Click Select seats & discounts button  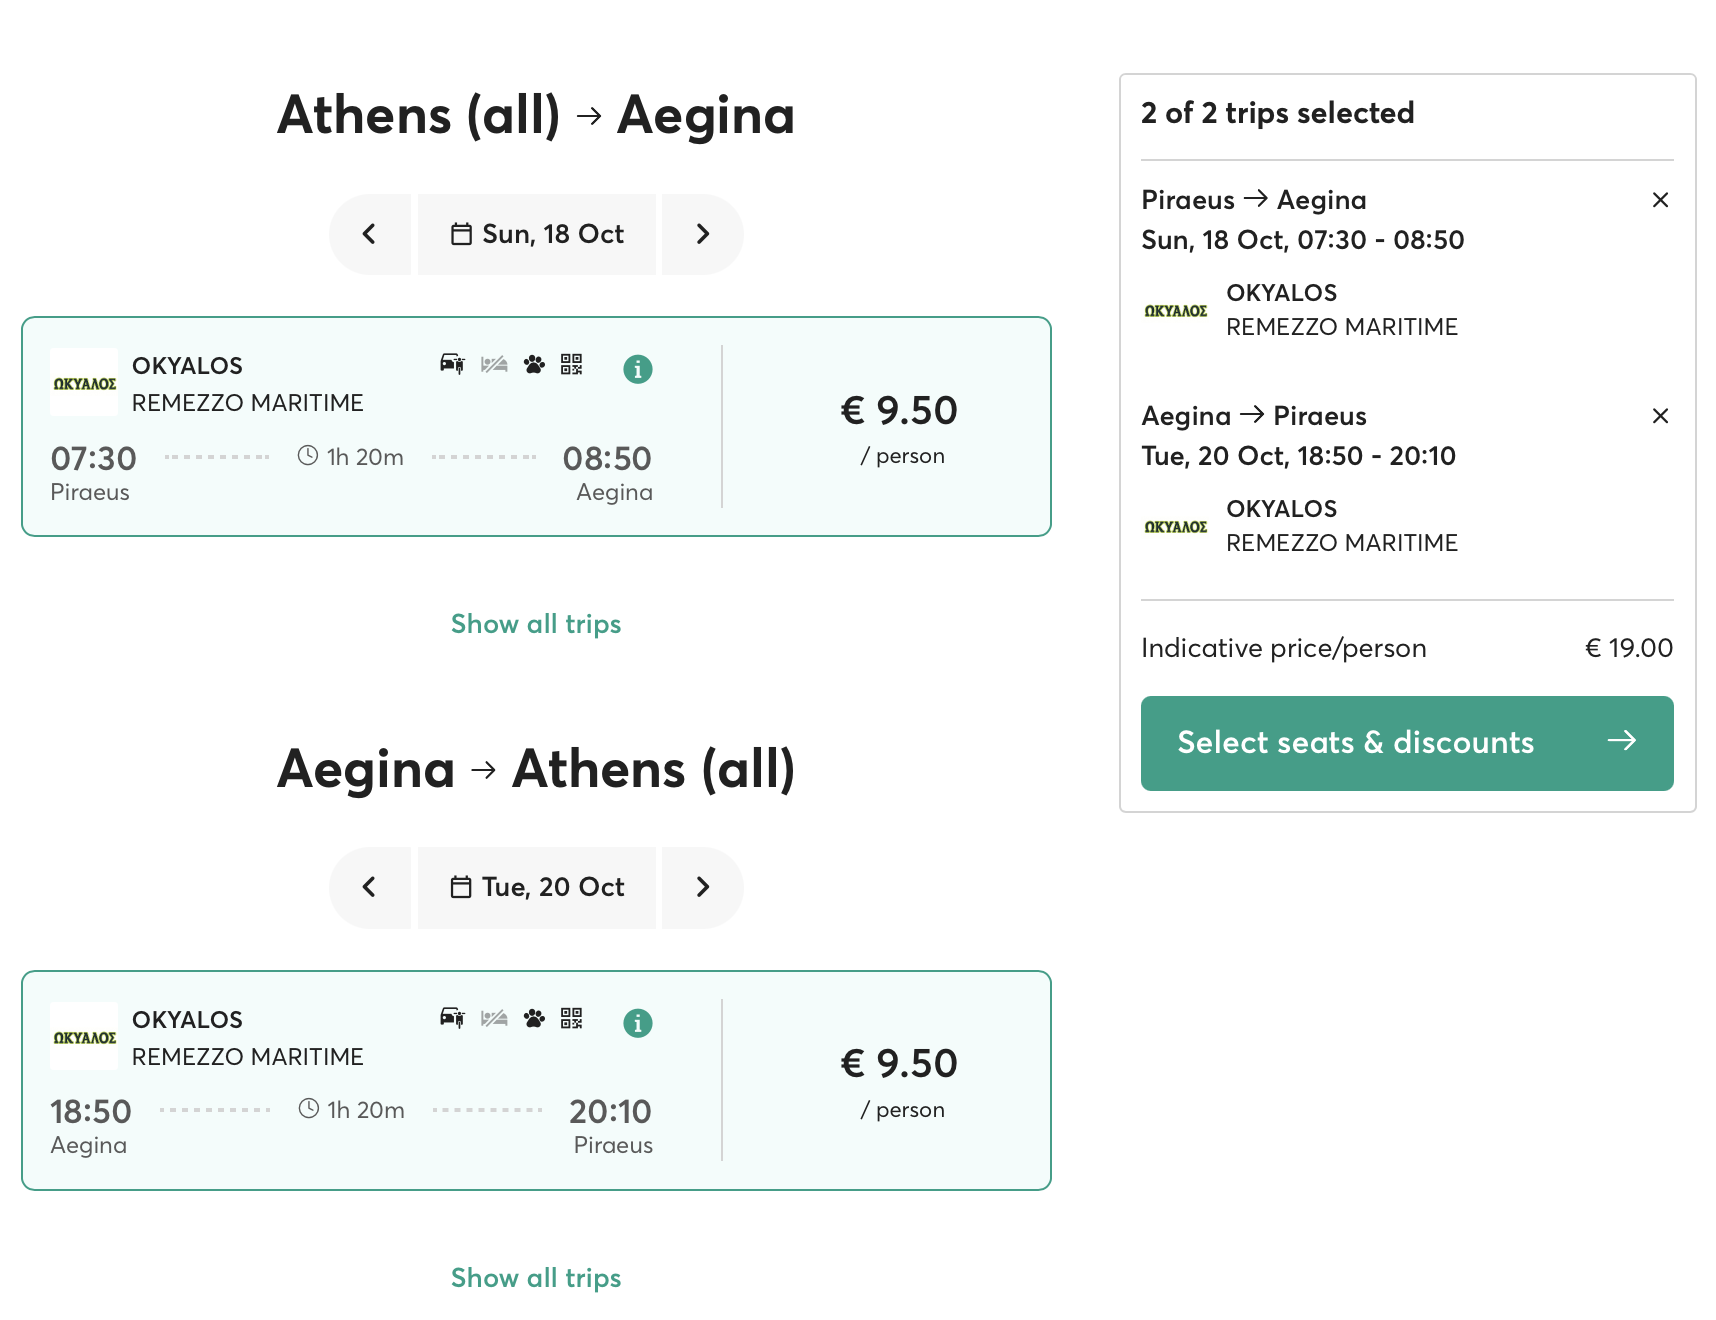click(1407, 743)
